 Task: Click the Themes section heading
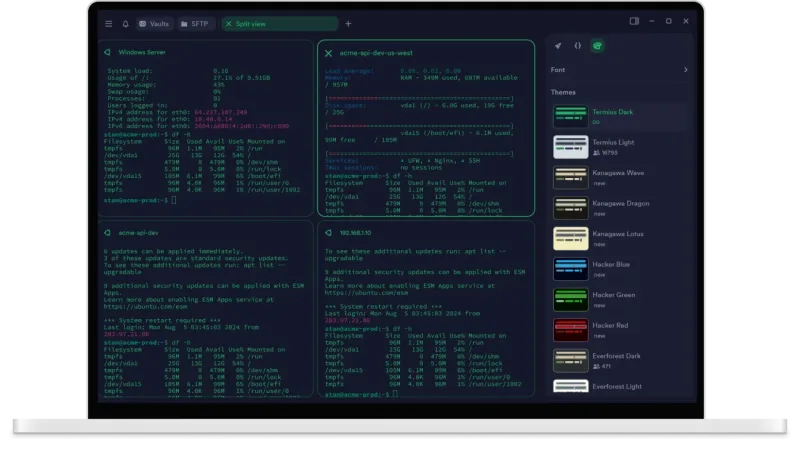(x=563, y=92)
